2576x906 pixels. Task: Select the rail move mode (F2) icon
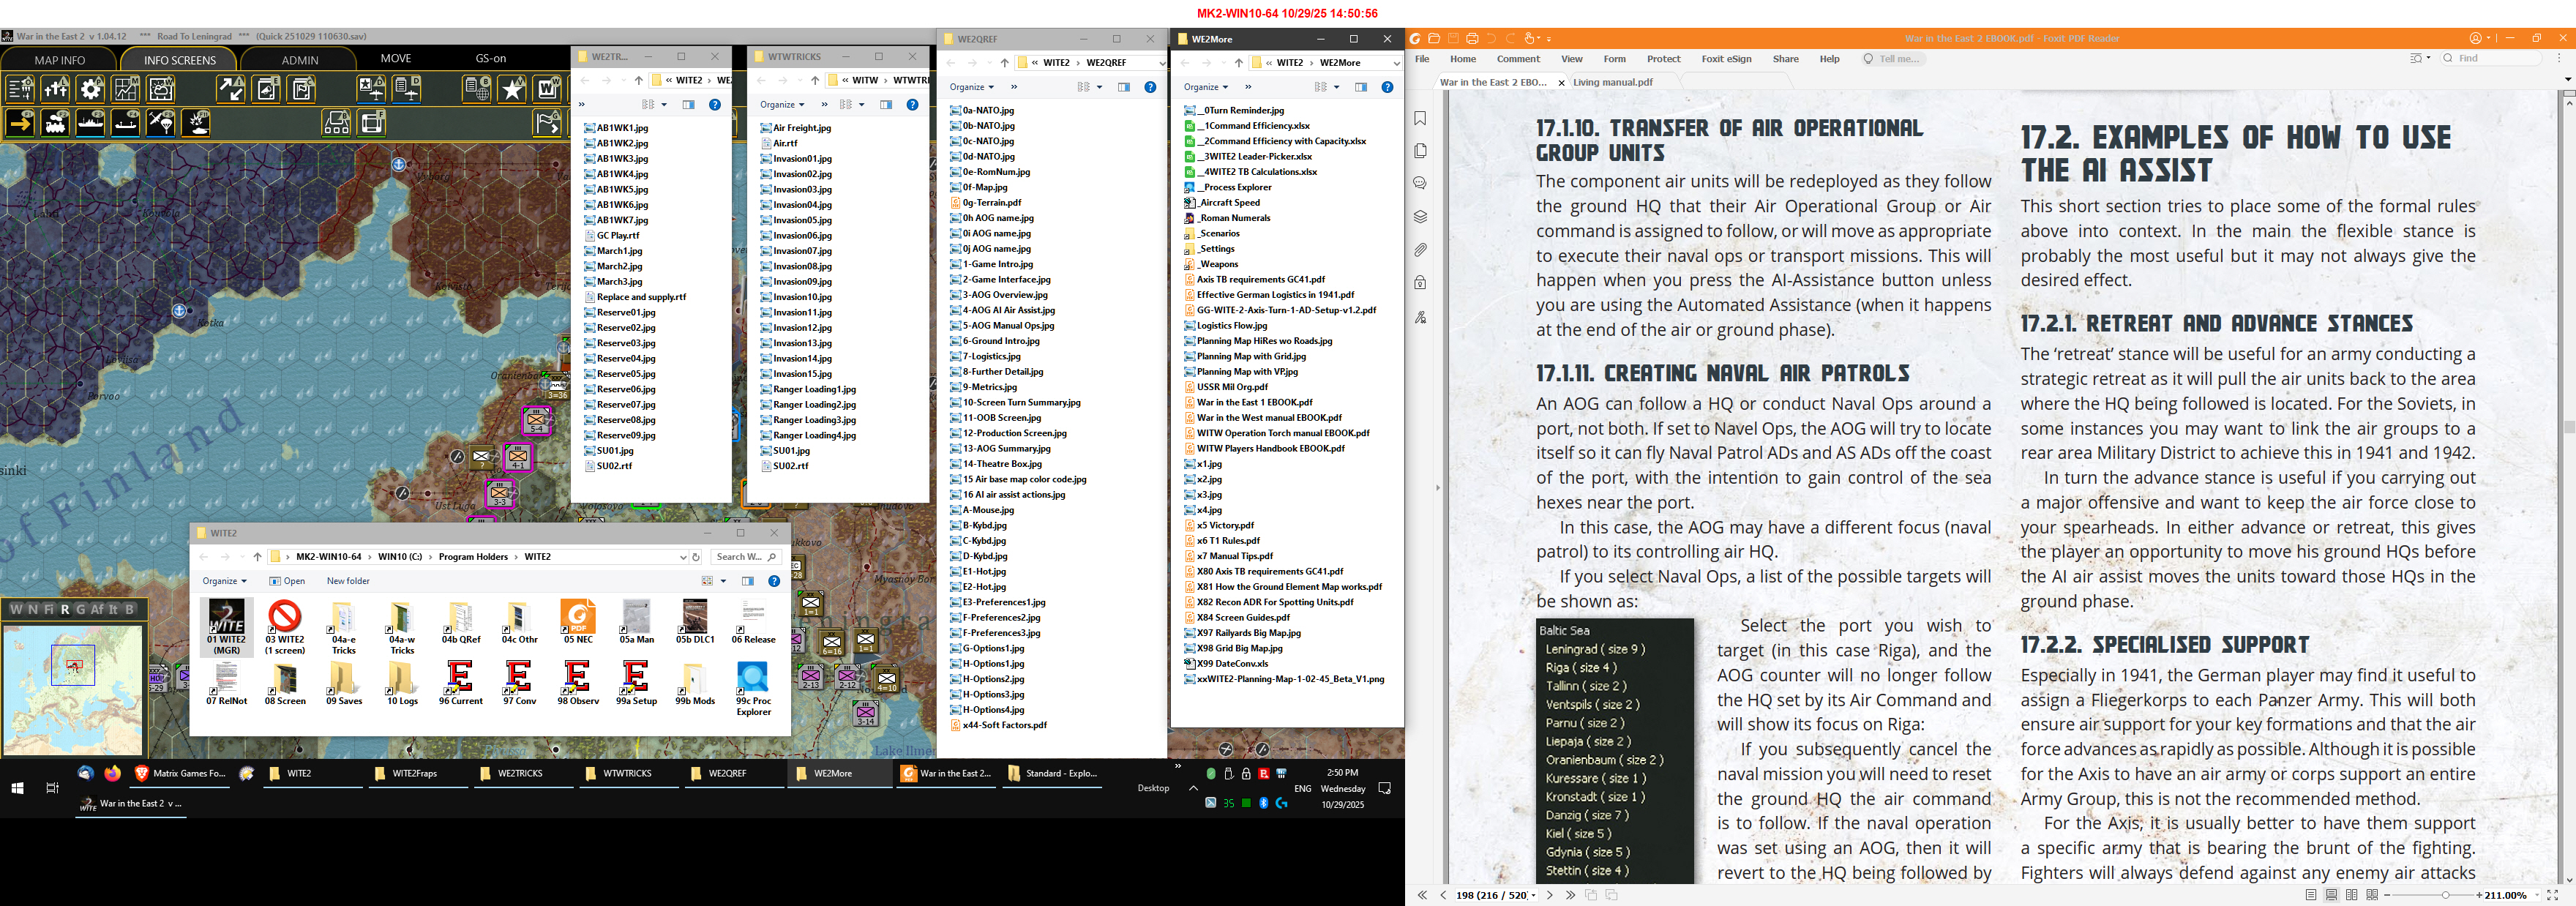click(55, 123)
